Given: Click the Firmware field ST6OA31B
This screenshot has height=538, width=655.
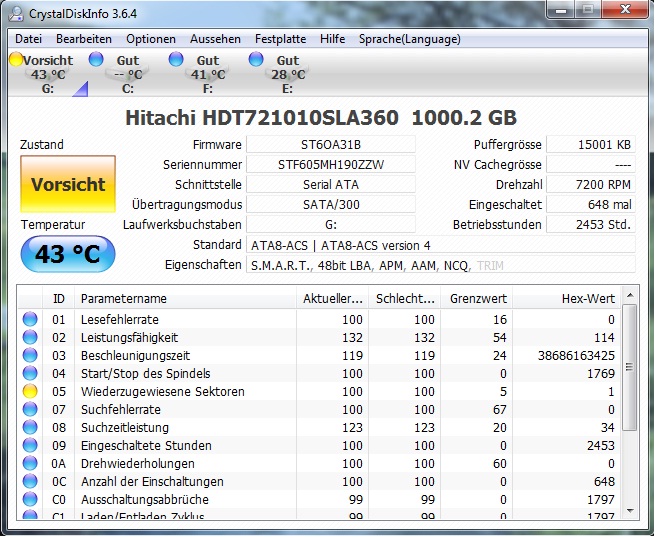Looking at the screenshot, I should [x=331, y=145].
